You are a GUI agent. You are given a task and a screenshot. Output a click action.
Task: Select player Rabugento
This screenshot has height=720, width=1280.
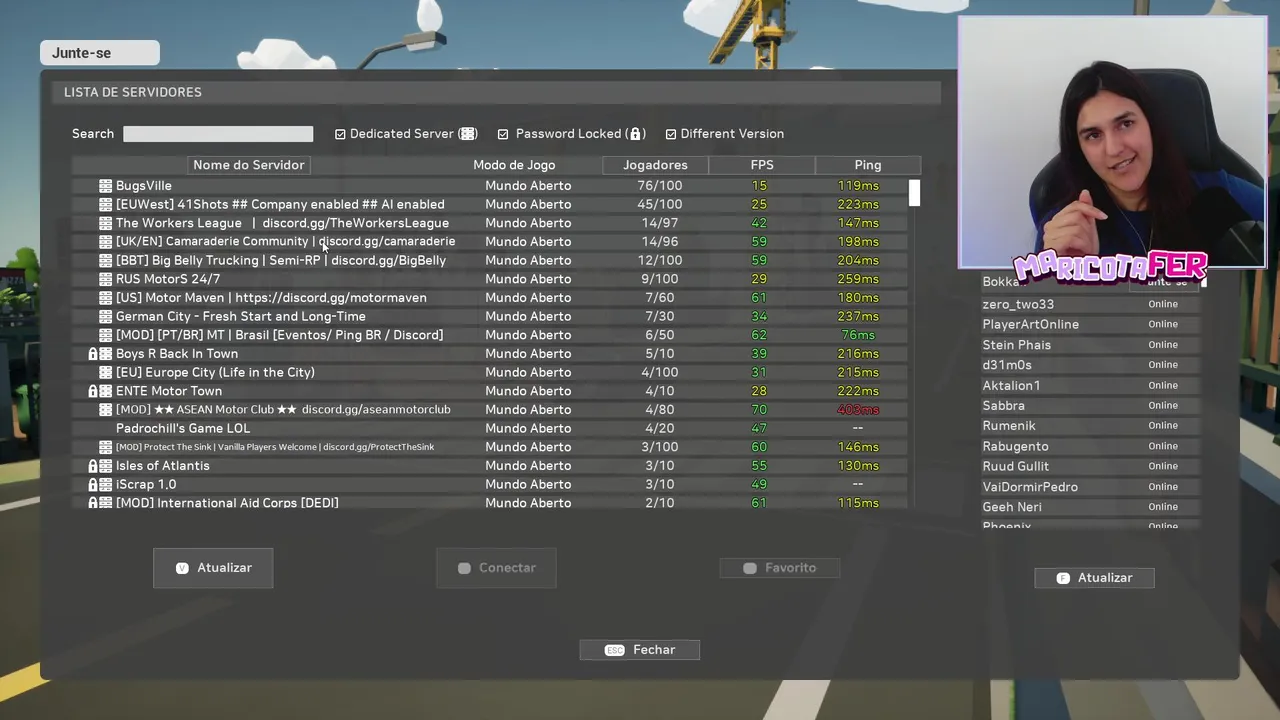(1015, 446)
